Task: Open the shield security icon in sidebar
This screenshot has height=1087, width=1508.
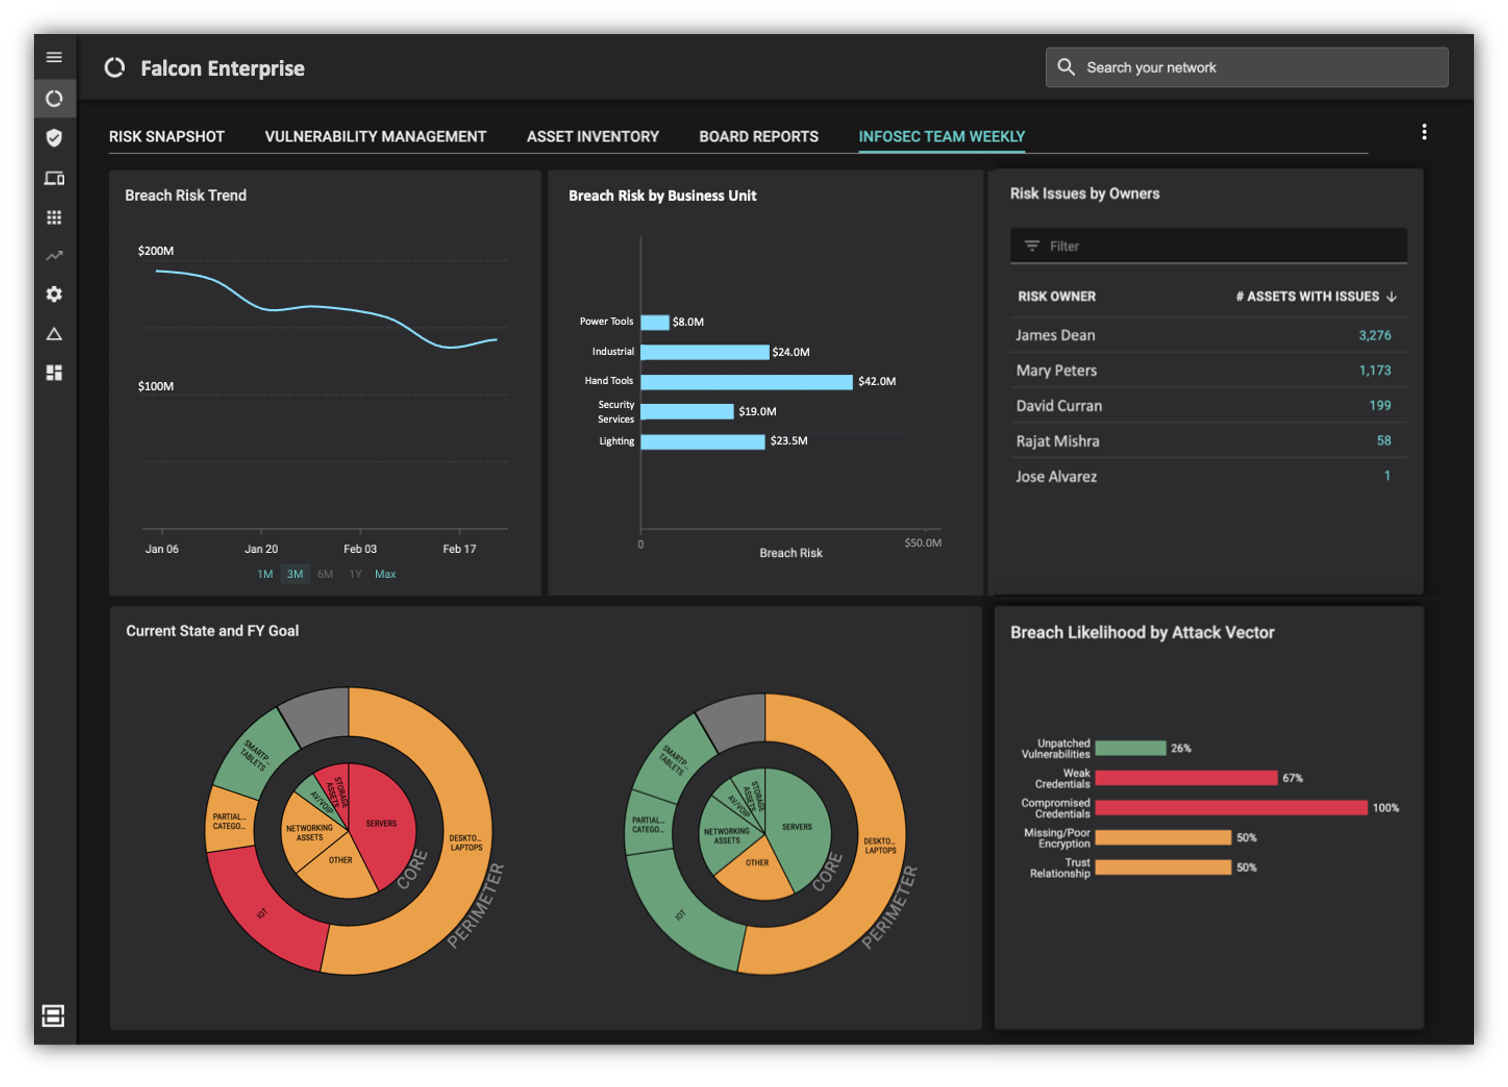Action: [54, 138]
